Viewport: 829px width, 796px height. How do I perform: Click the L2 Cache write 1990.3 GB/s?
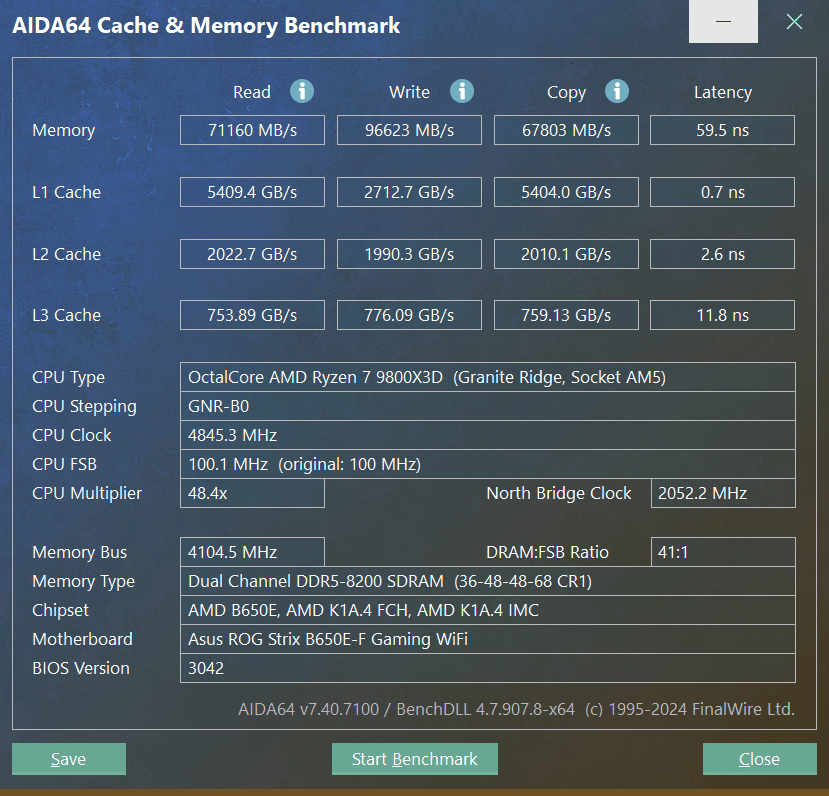point(409,254)
